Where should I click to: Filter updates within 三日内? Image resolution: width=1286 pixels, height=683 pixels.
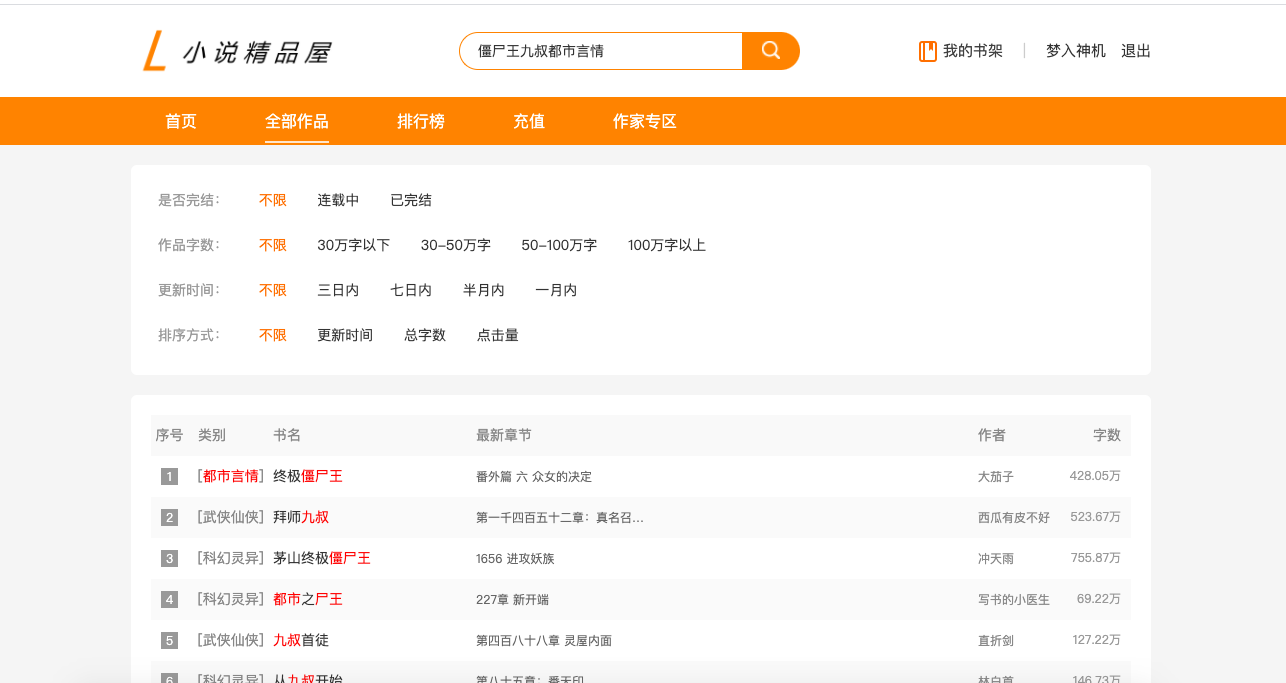337,290
